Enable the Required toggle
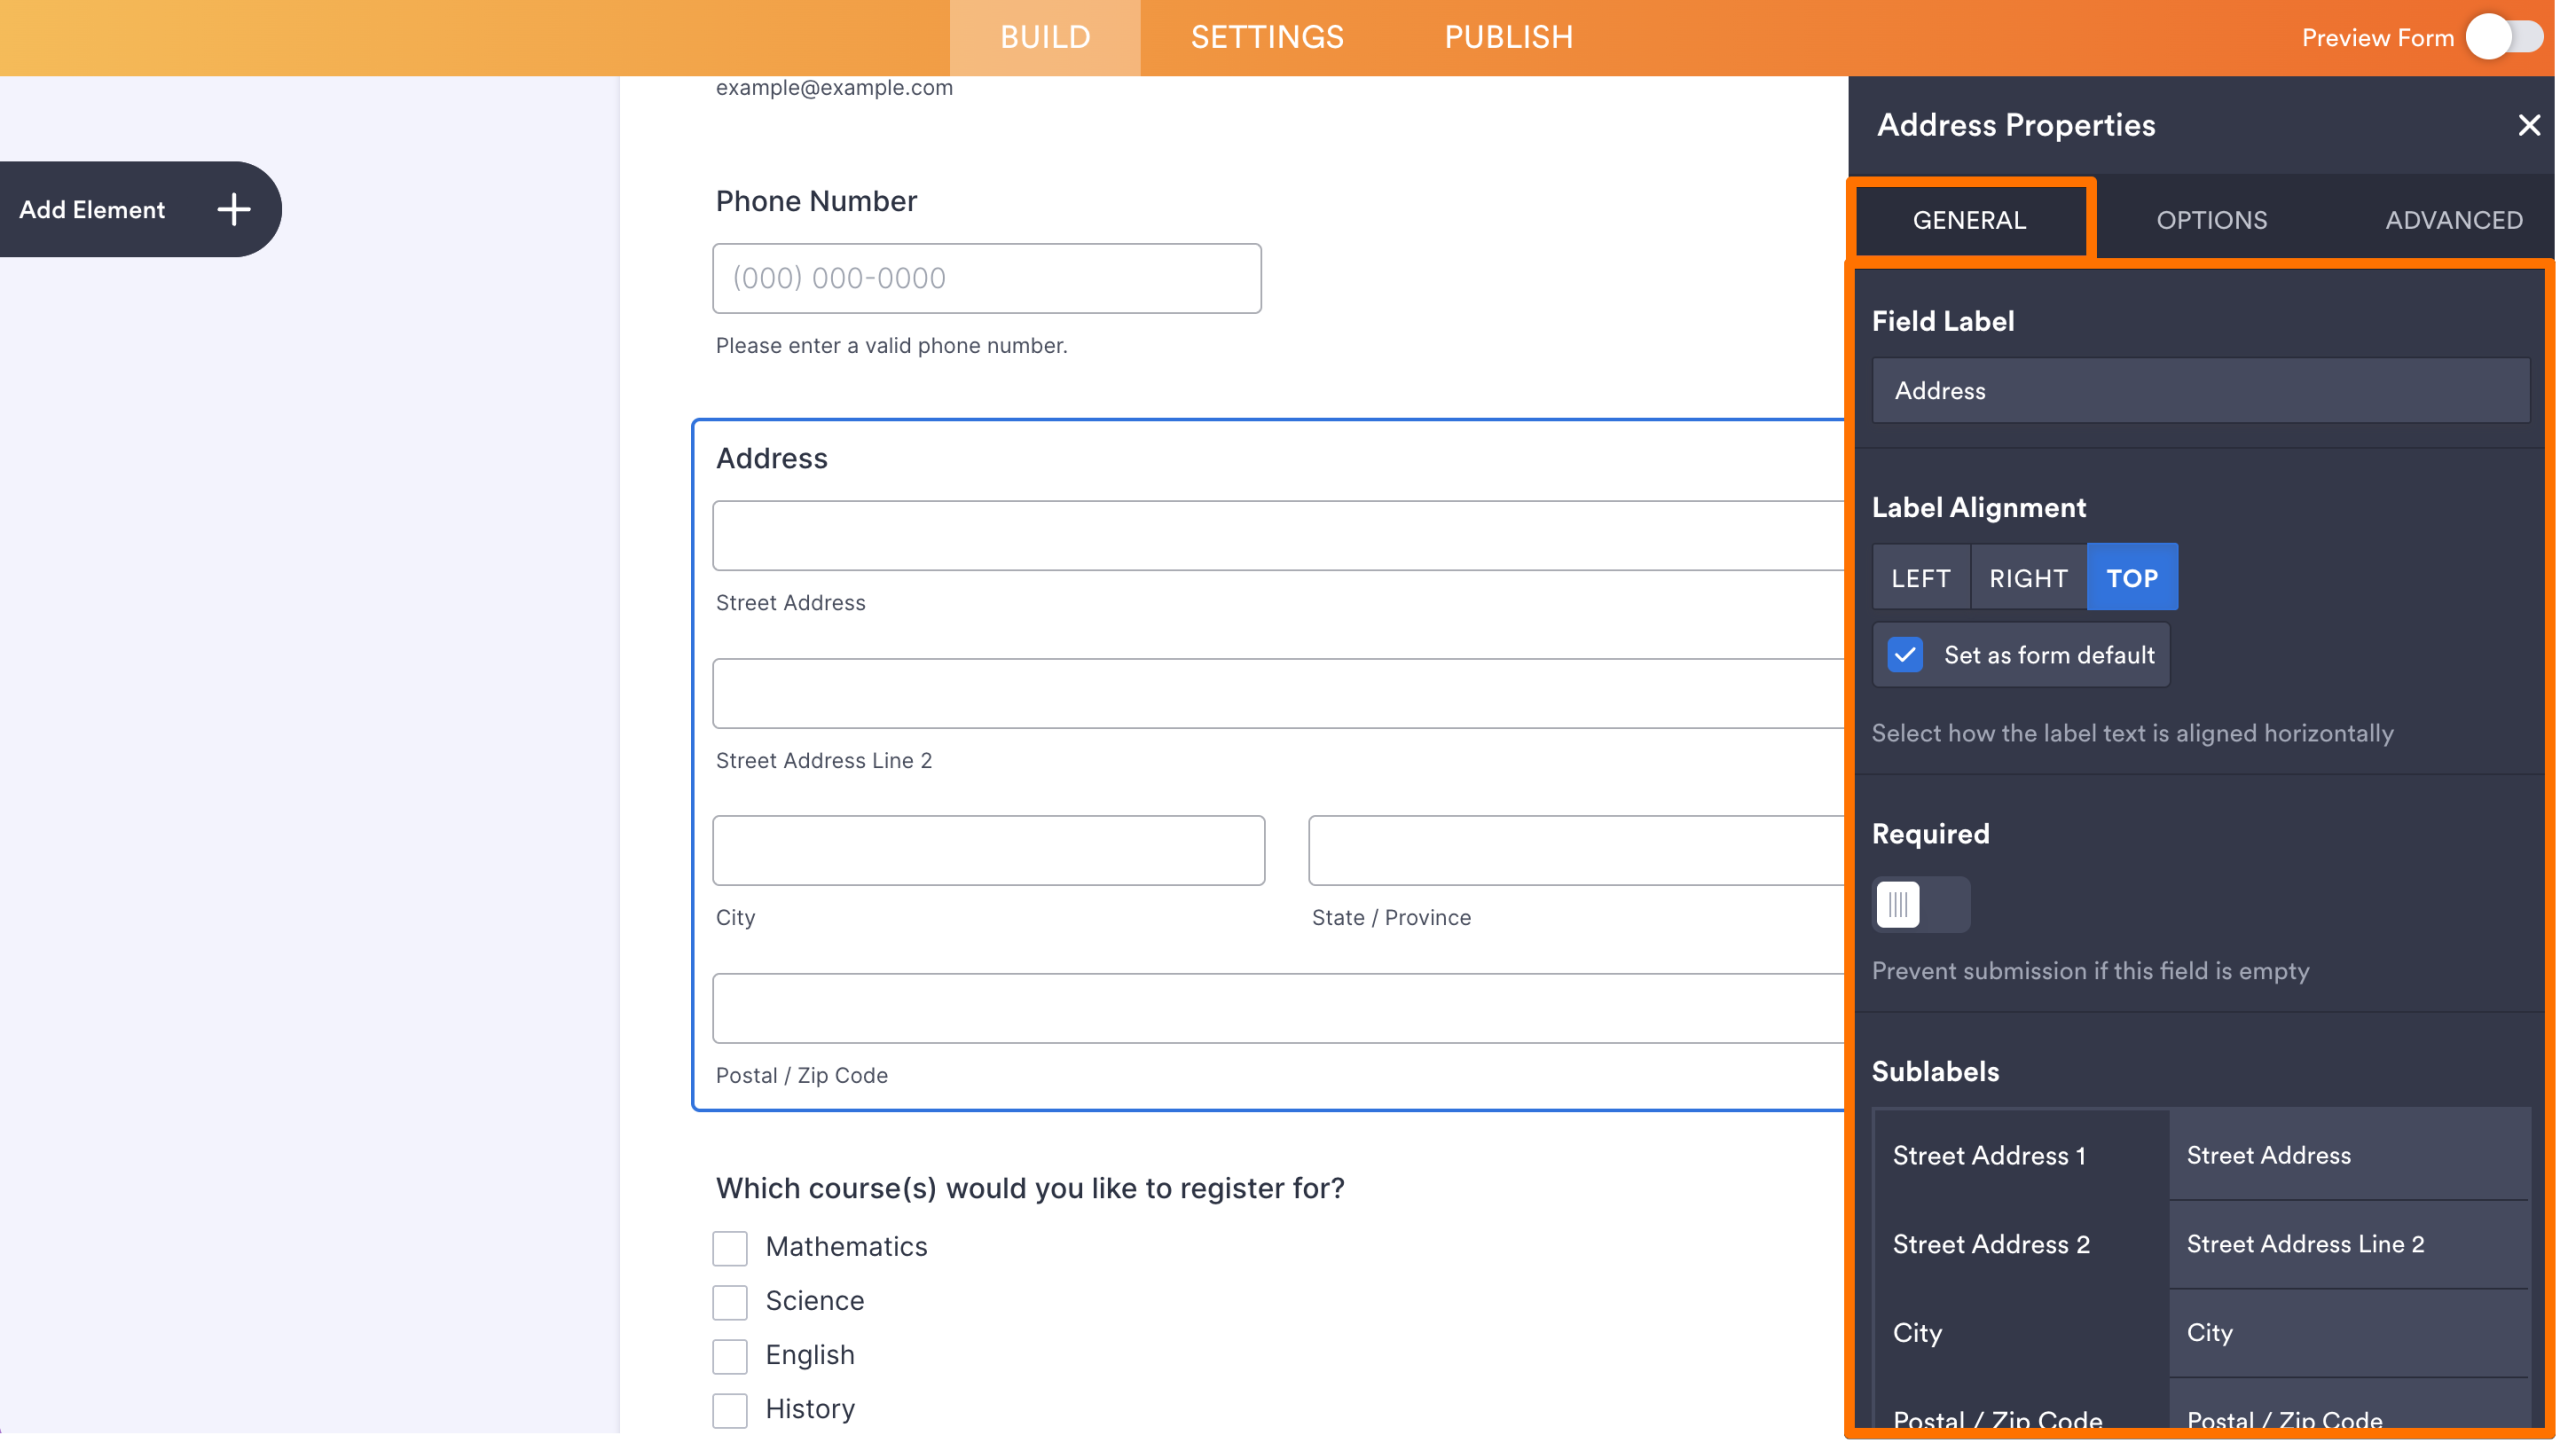This screenshot has height=1443, width=2560. coord(1921,904)
